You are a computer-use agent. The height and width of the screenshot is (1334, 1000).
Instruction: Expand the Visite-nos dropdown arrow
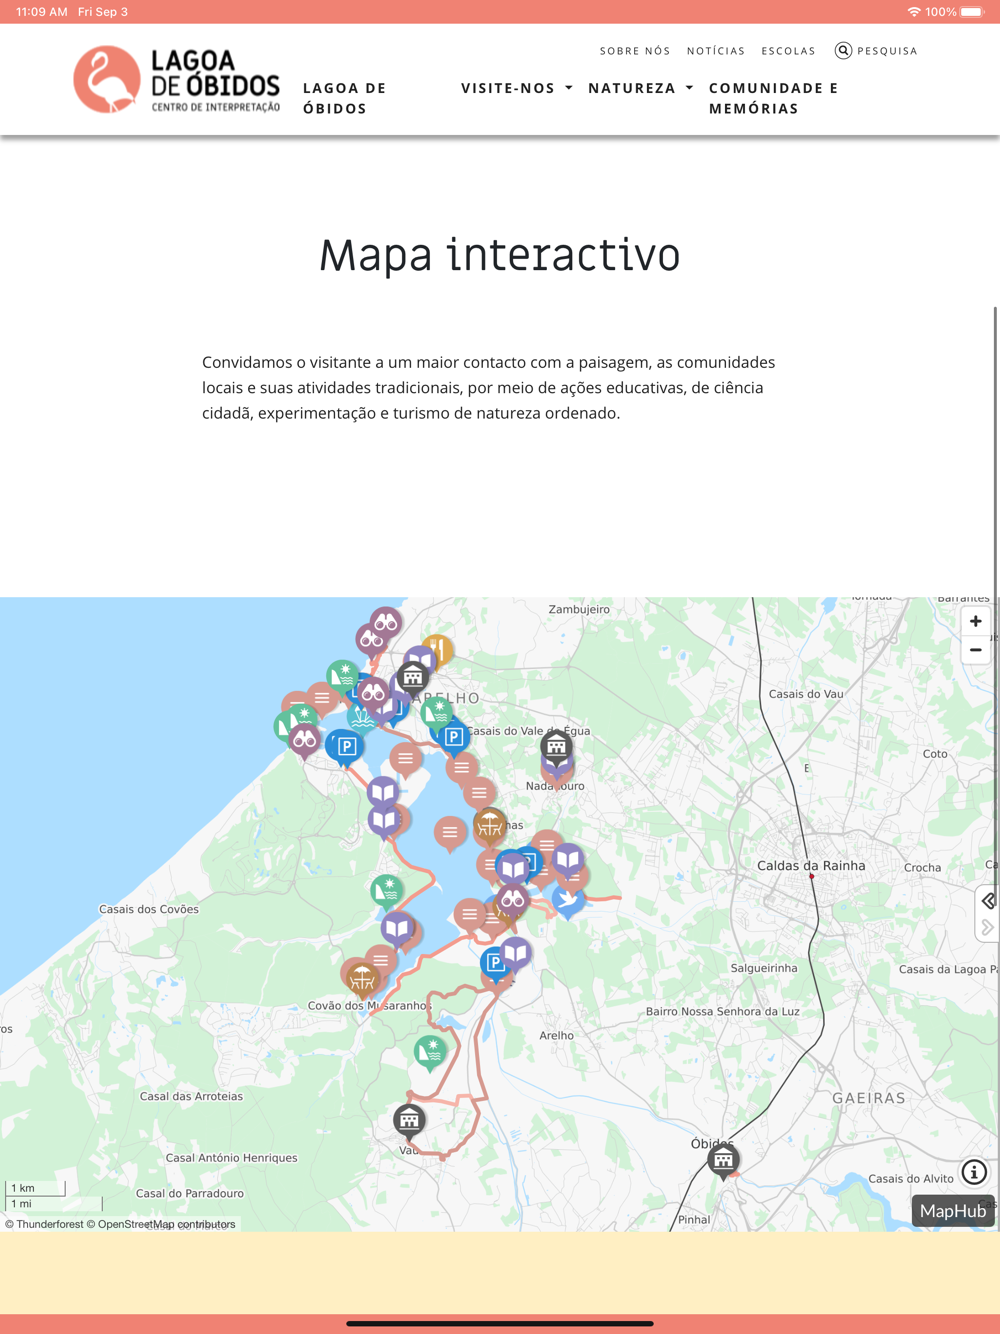[x=569, y=88]
